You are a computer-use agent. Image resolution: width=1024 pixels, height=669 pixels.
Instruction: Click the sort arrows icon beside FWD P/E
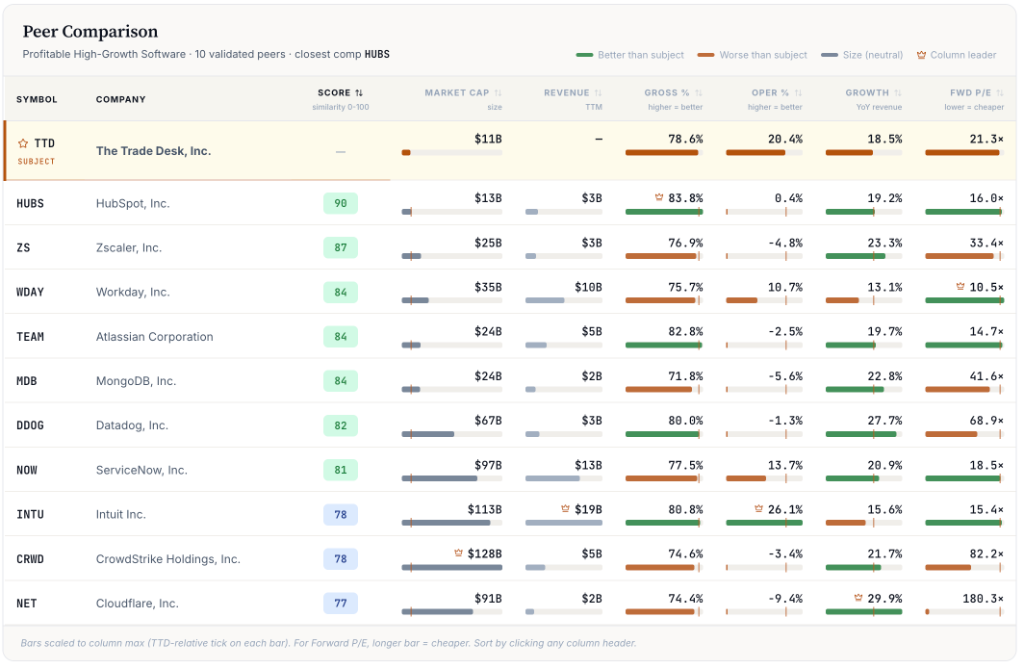click(1000, 93)
